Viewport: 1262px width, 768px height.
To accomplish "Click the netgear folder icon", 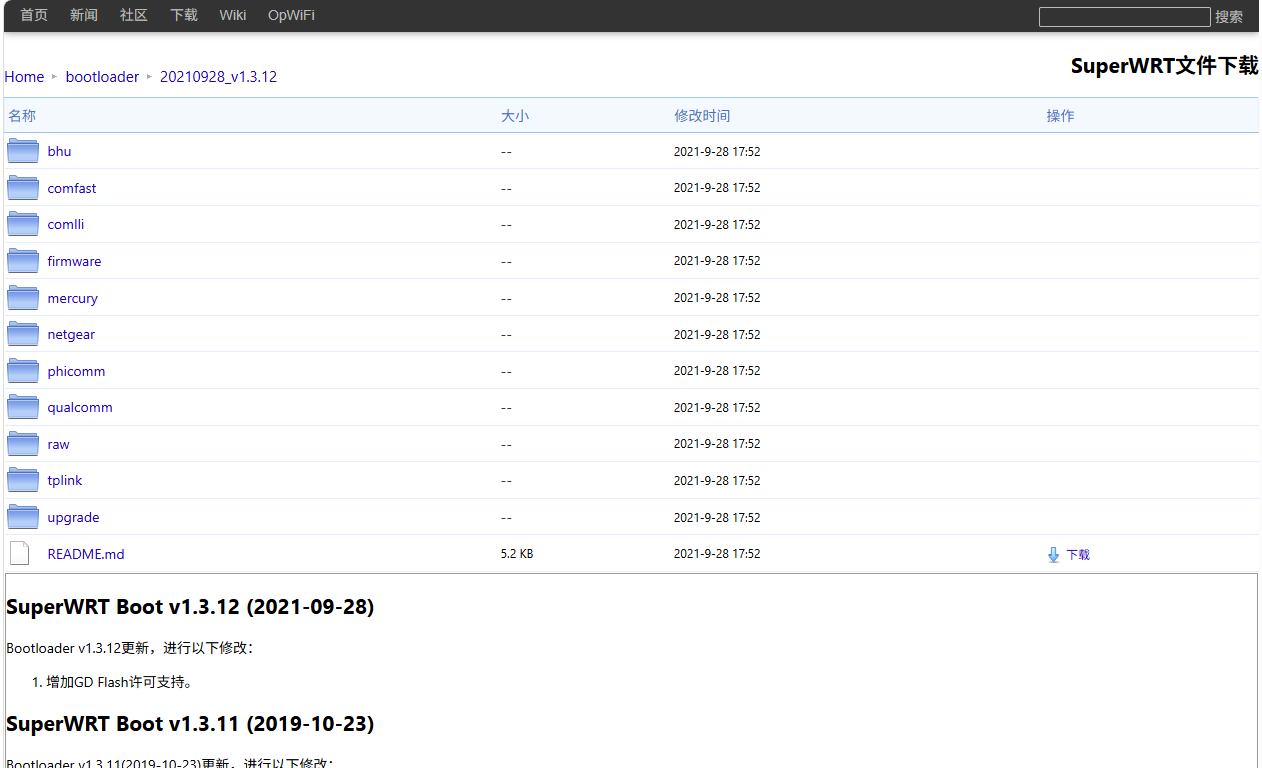I will 23,334.
